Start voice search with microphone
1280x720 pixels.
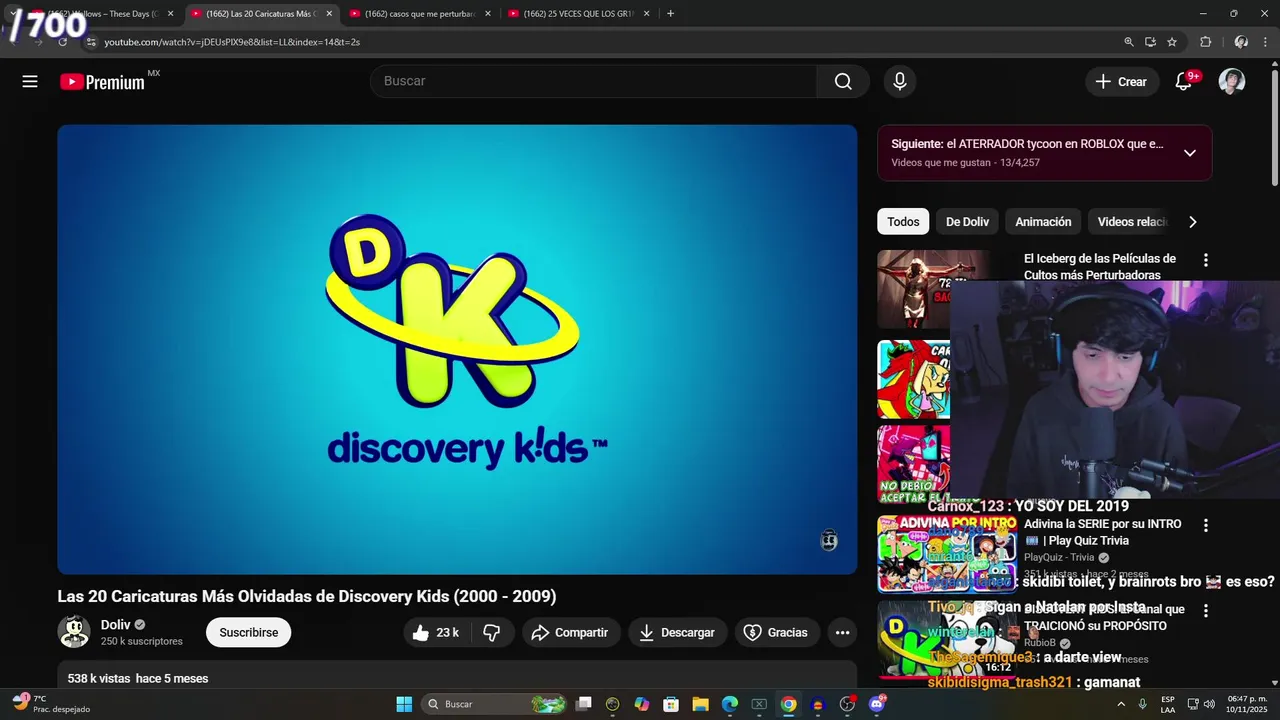point(900,82)
